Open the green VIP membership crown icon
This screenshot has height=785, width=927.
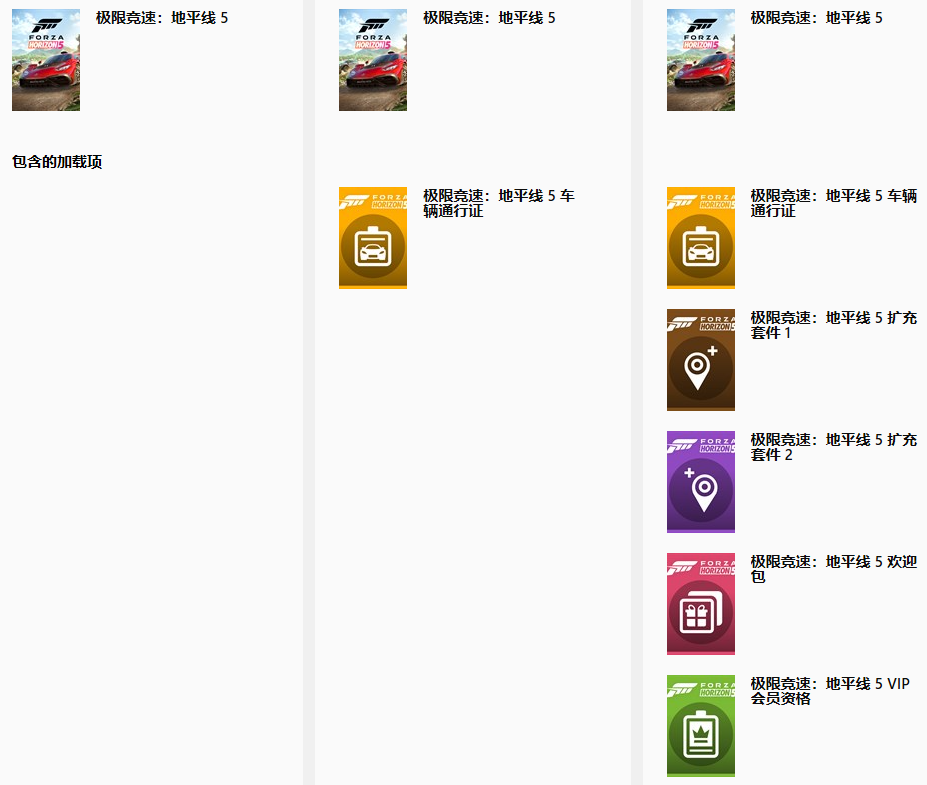pos(701,726)
